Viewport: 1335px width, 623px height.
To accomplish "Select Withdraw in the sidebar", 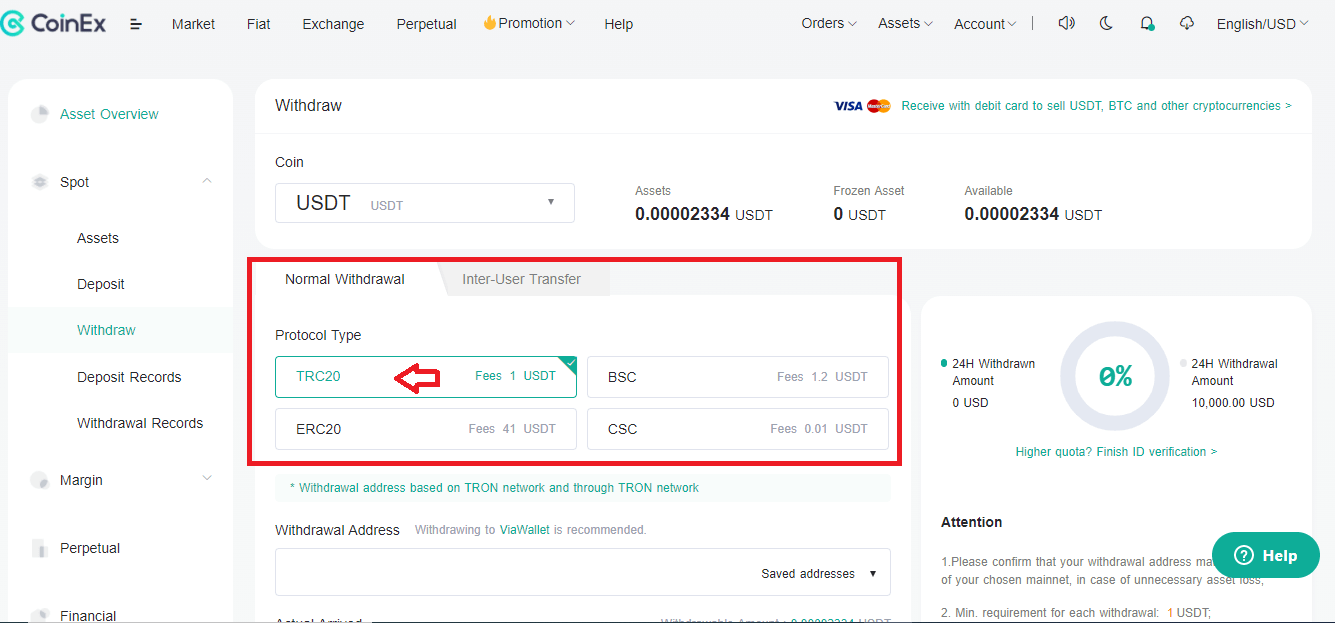I will click(x=106, y=330).
